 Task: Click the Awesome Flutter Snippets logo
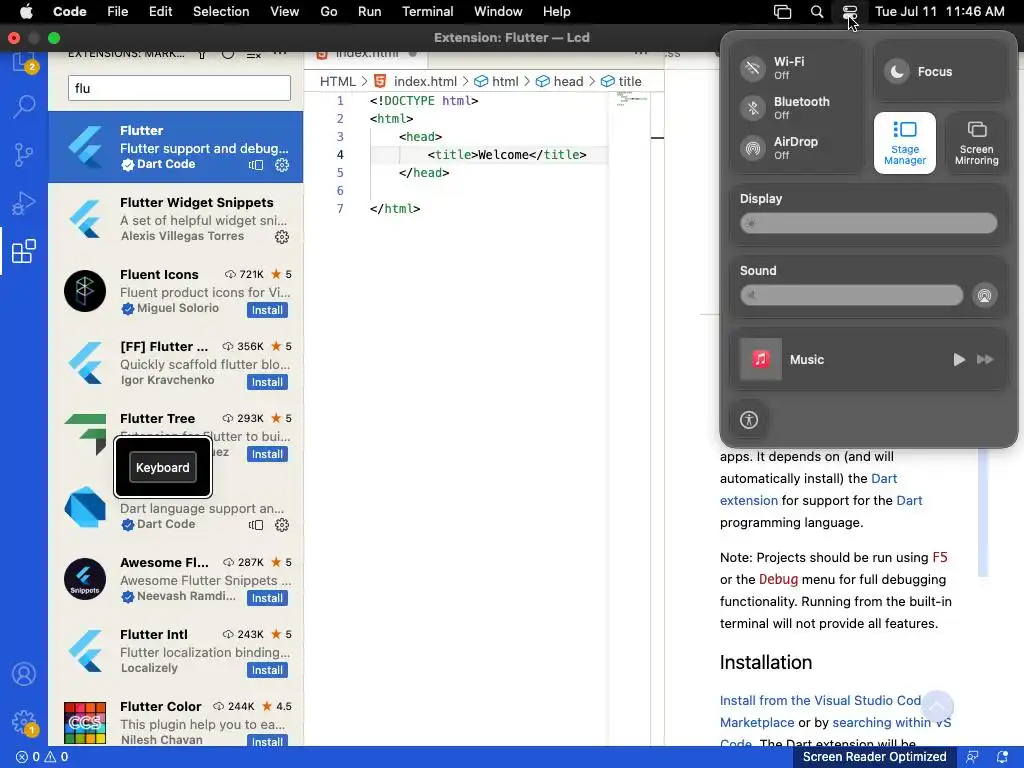pos(85,579)
